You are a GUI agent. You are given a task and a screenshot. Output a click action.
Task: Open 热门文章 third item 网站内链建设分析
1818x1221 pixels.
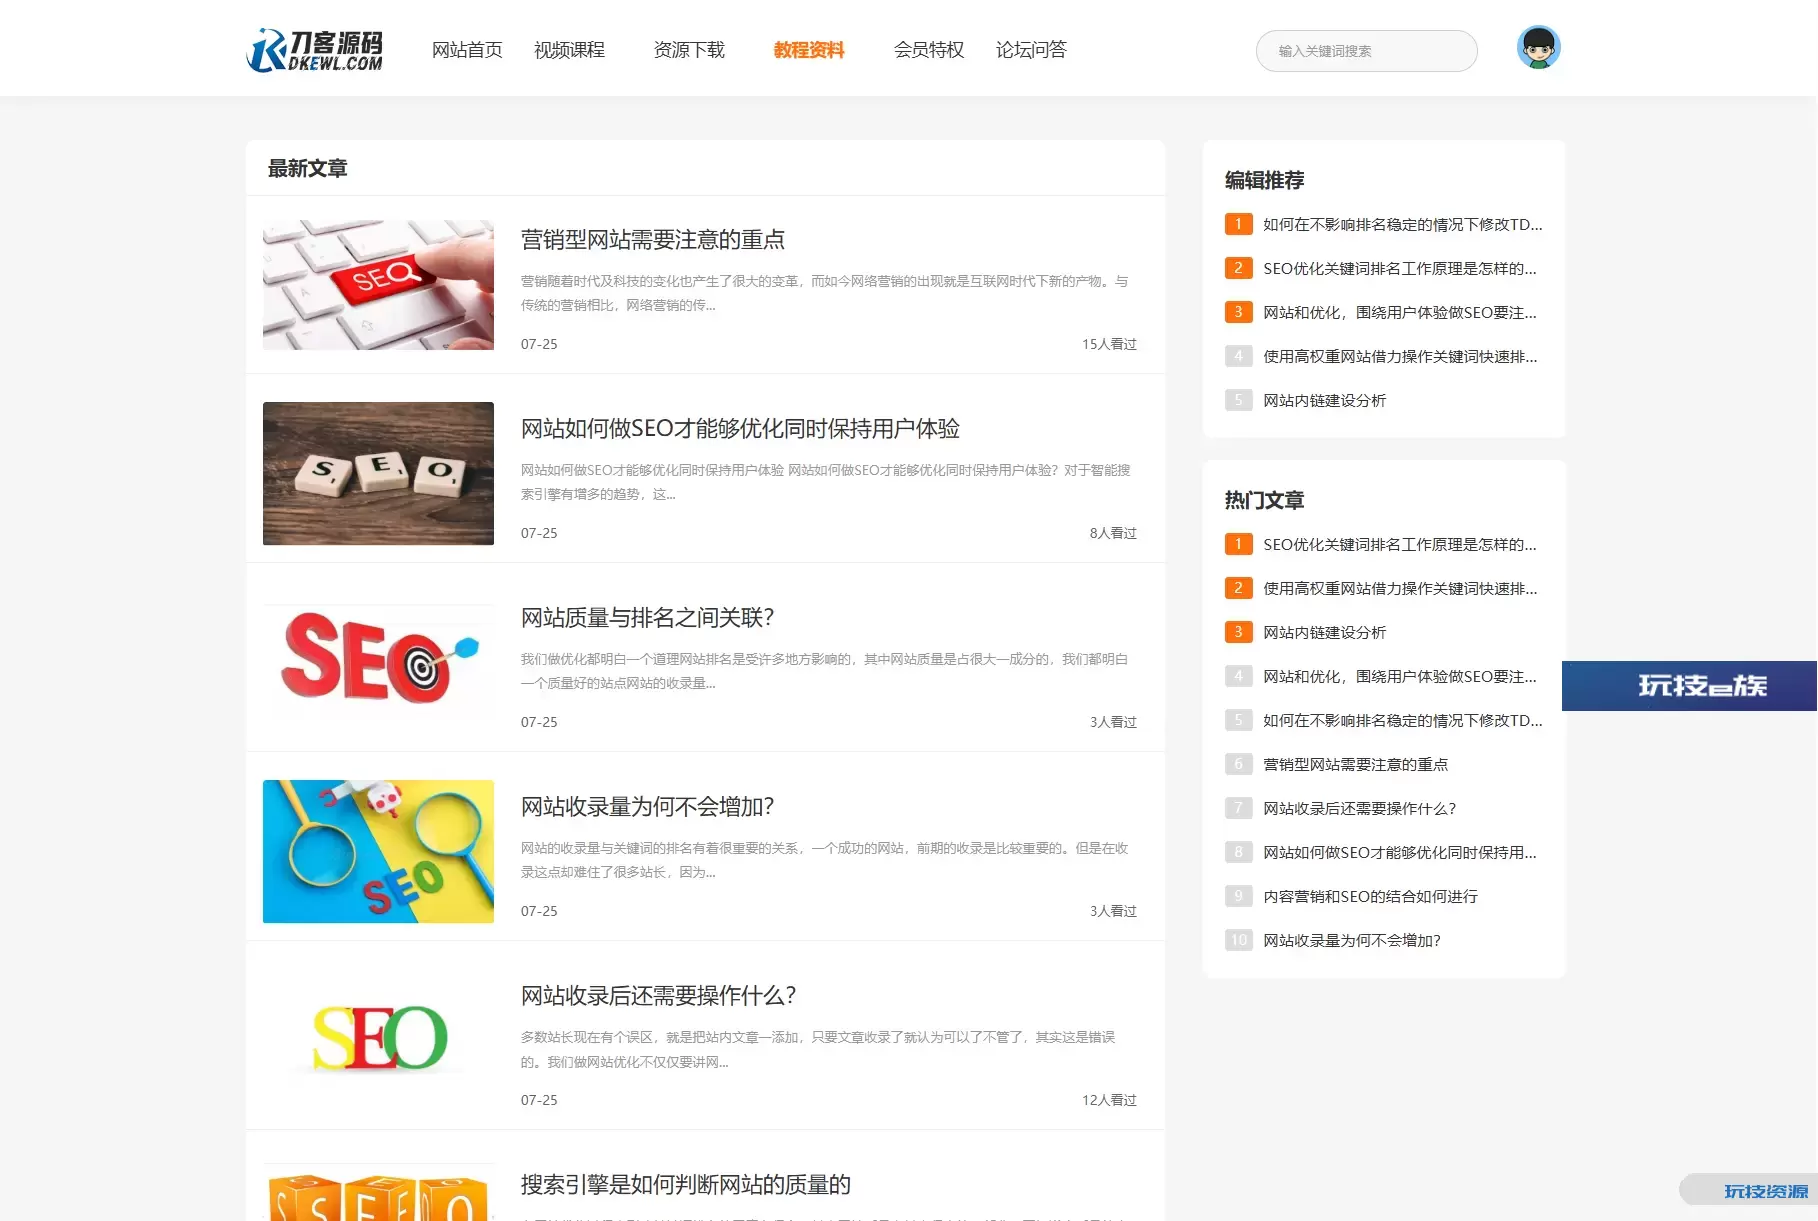(x=1324, y=632)
